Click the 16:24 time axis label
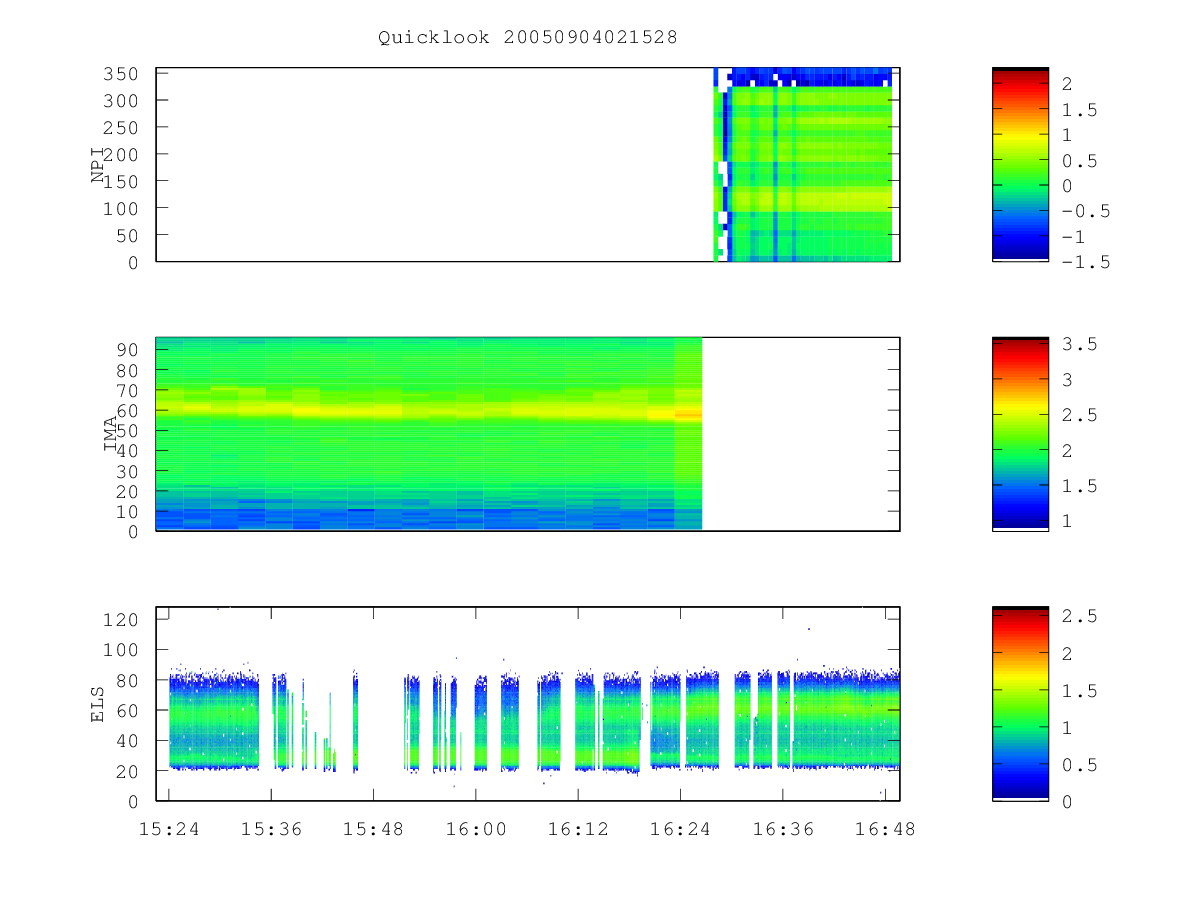The height and width of the screenshot is (900, 1200). (680, 829)
